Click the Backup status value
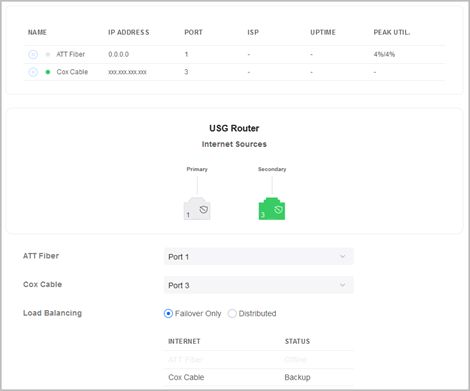Image resolution: width=470 pixels, height=391 pixels. 297,377
